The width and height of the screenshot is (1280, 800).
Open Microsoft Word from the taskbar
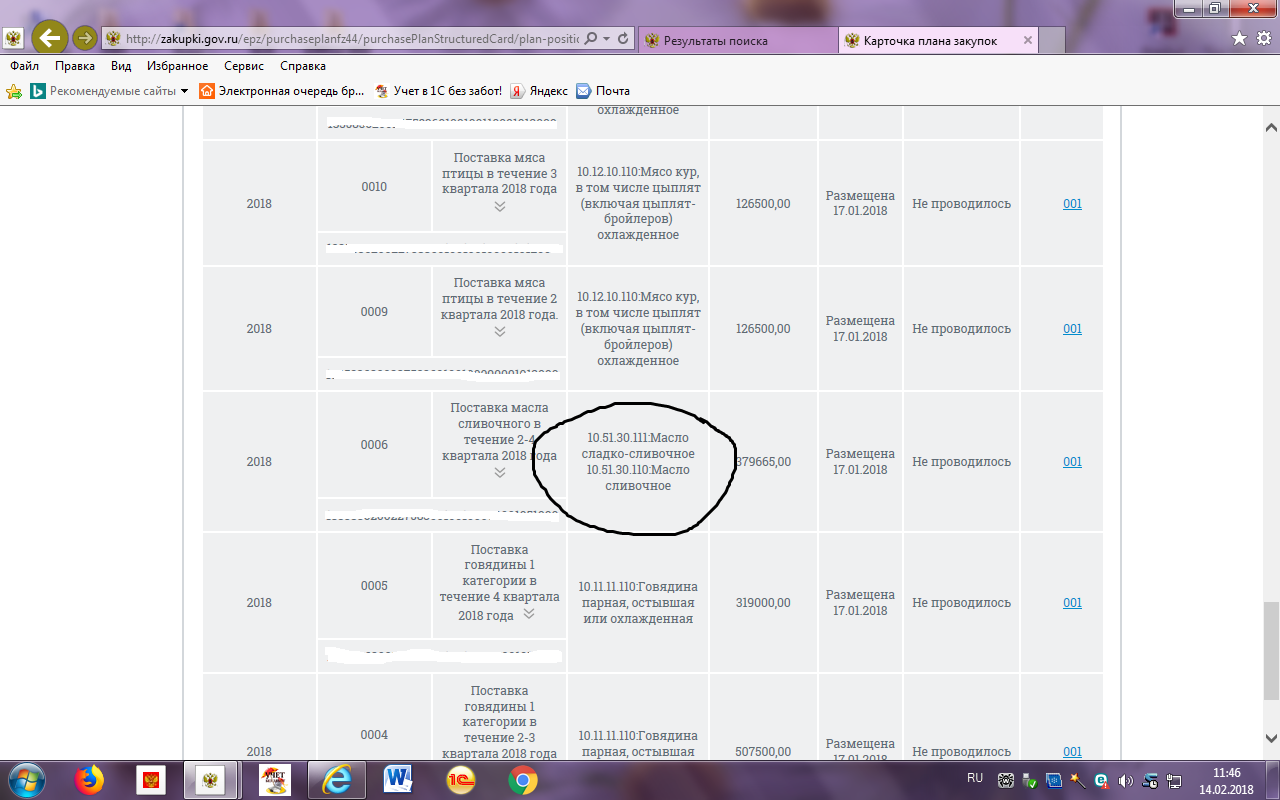click(398, 779)
